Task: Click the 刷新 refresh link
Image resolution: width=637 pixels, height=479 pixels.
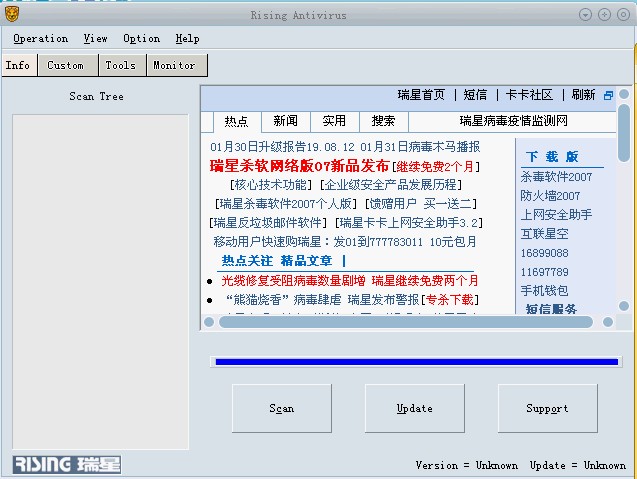Action: pyautogui.click(x=583, y=95)
